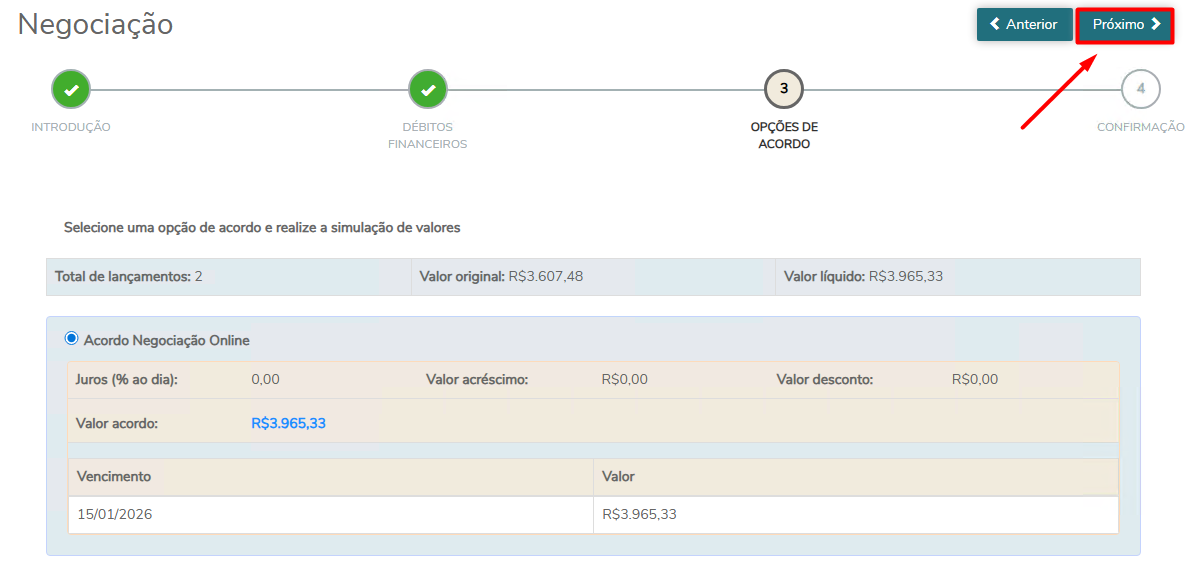Click step 4 Confirmação circle
The height and width of the screenshot is (572, 1194).
[x=1140, y=89]
